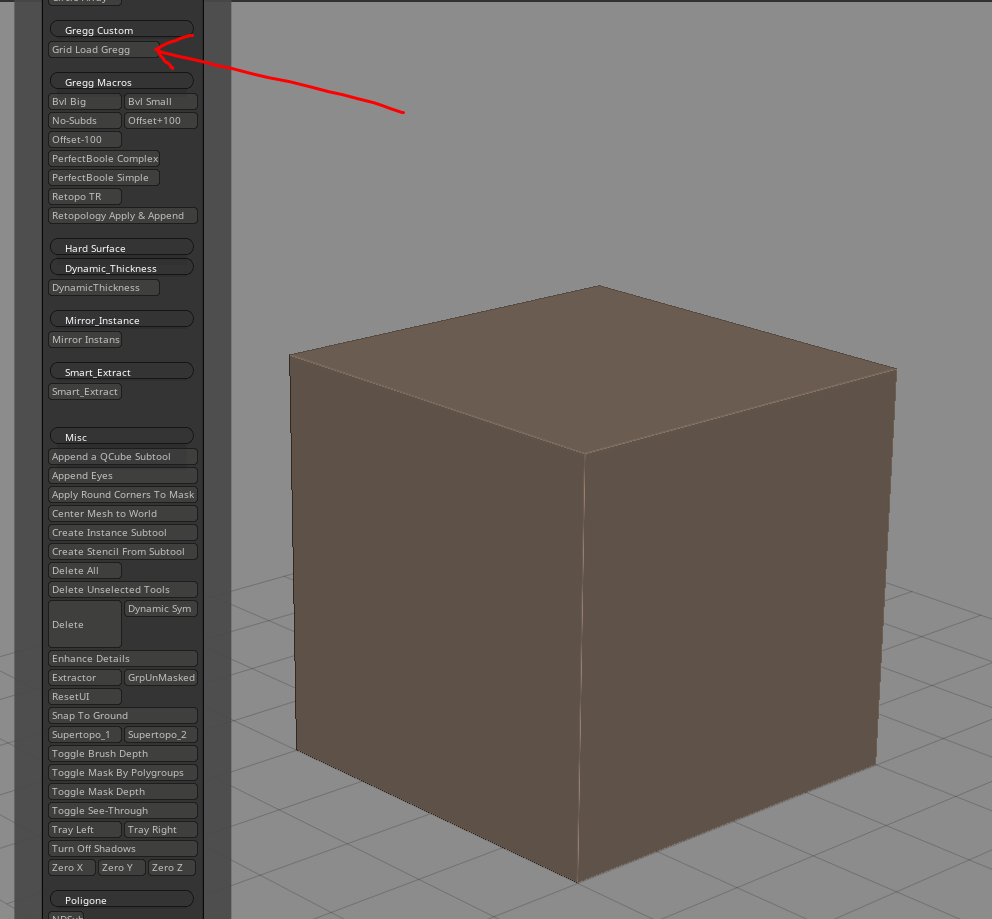Run PerfectBoole Simple
The height and width of the screenshot is (919, 992).
coord(103,177)
